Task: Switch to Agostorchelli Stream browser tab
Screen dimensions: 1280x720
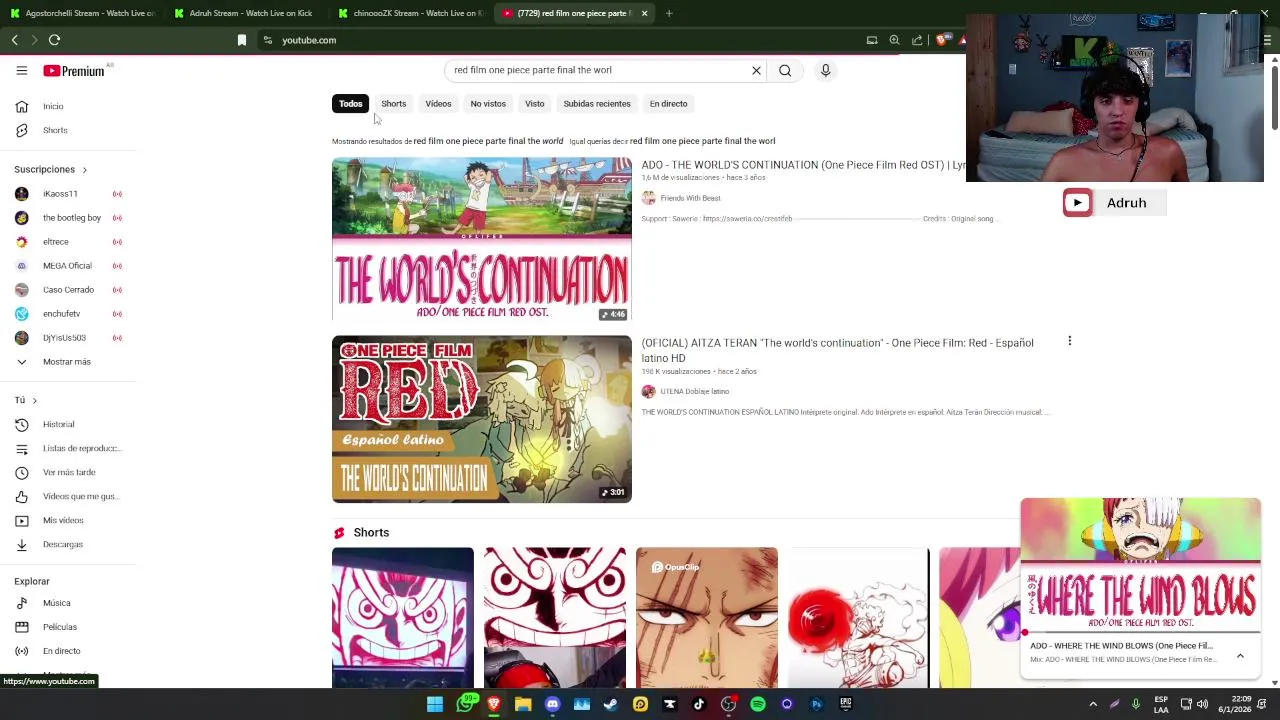Action: 80,13
